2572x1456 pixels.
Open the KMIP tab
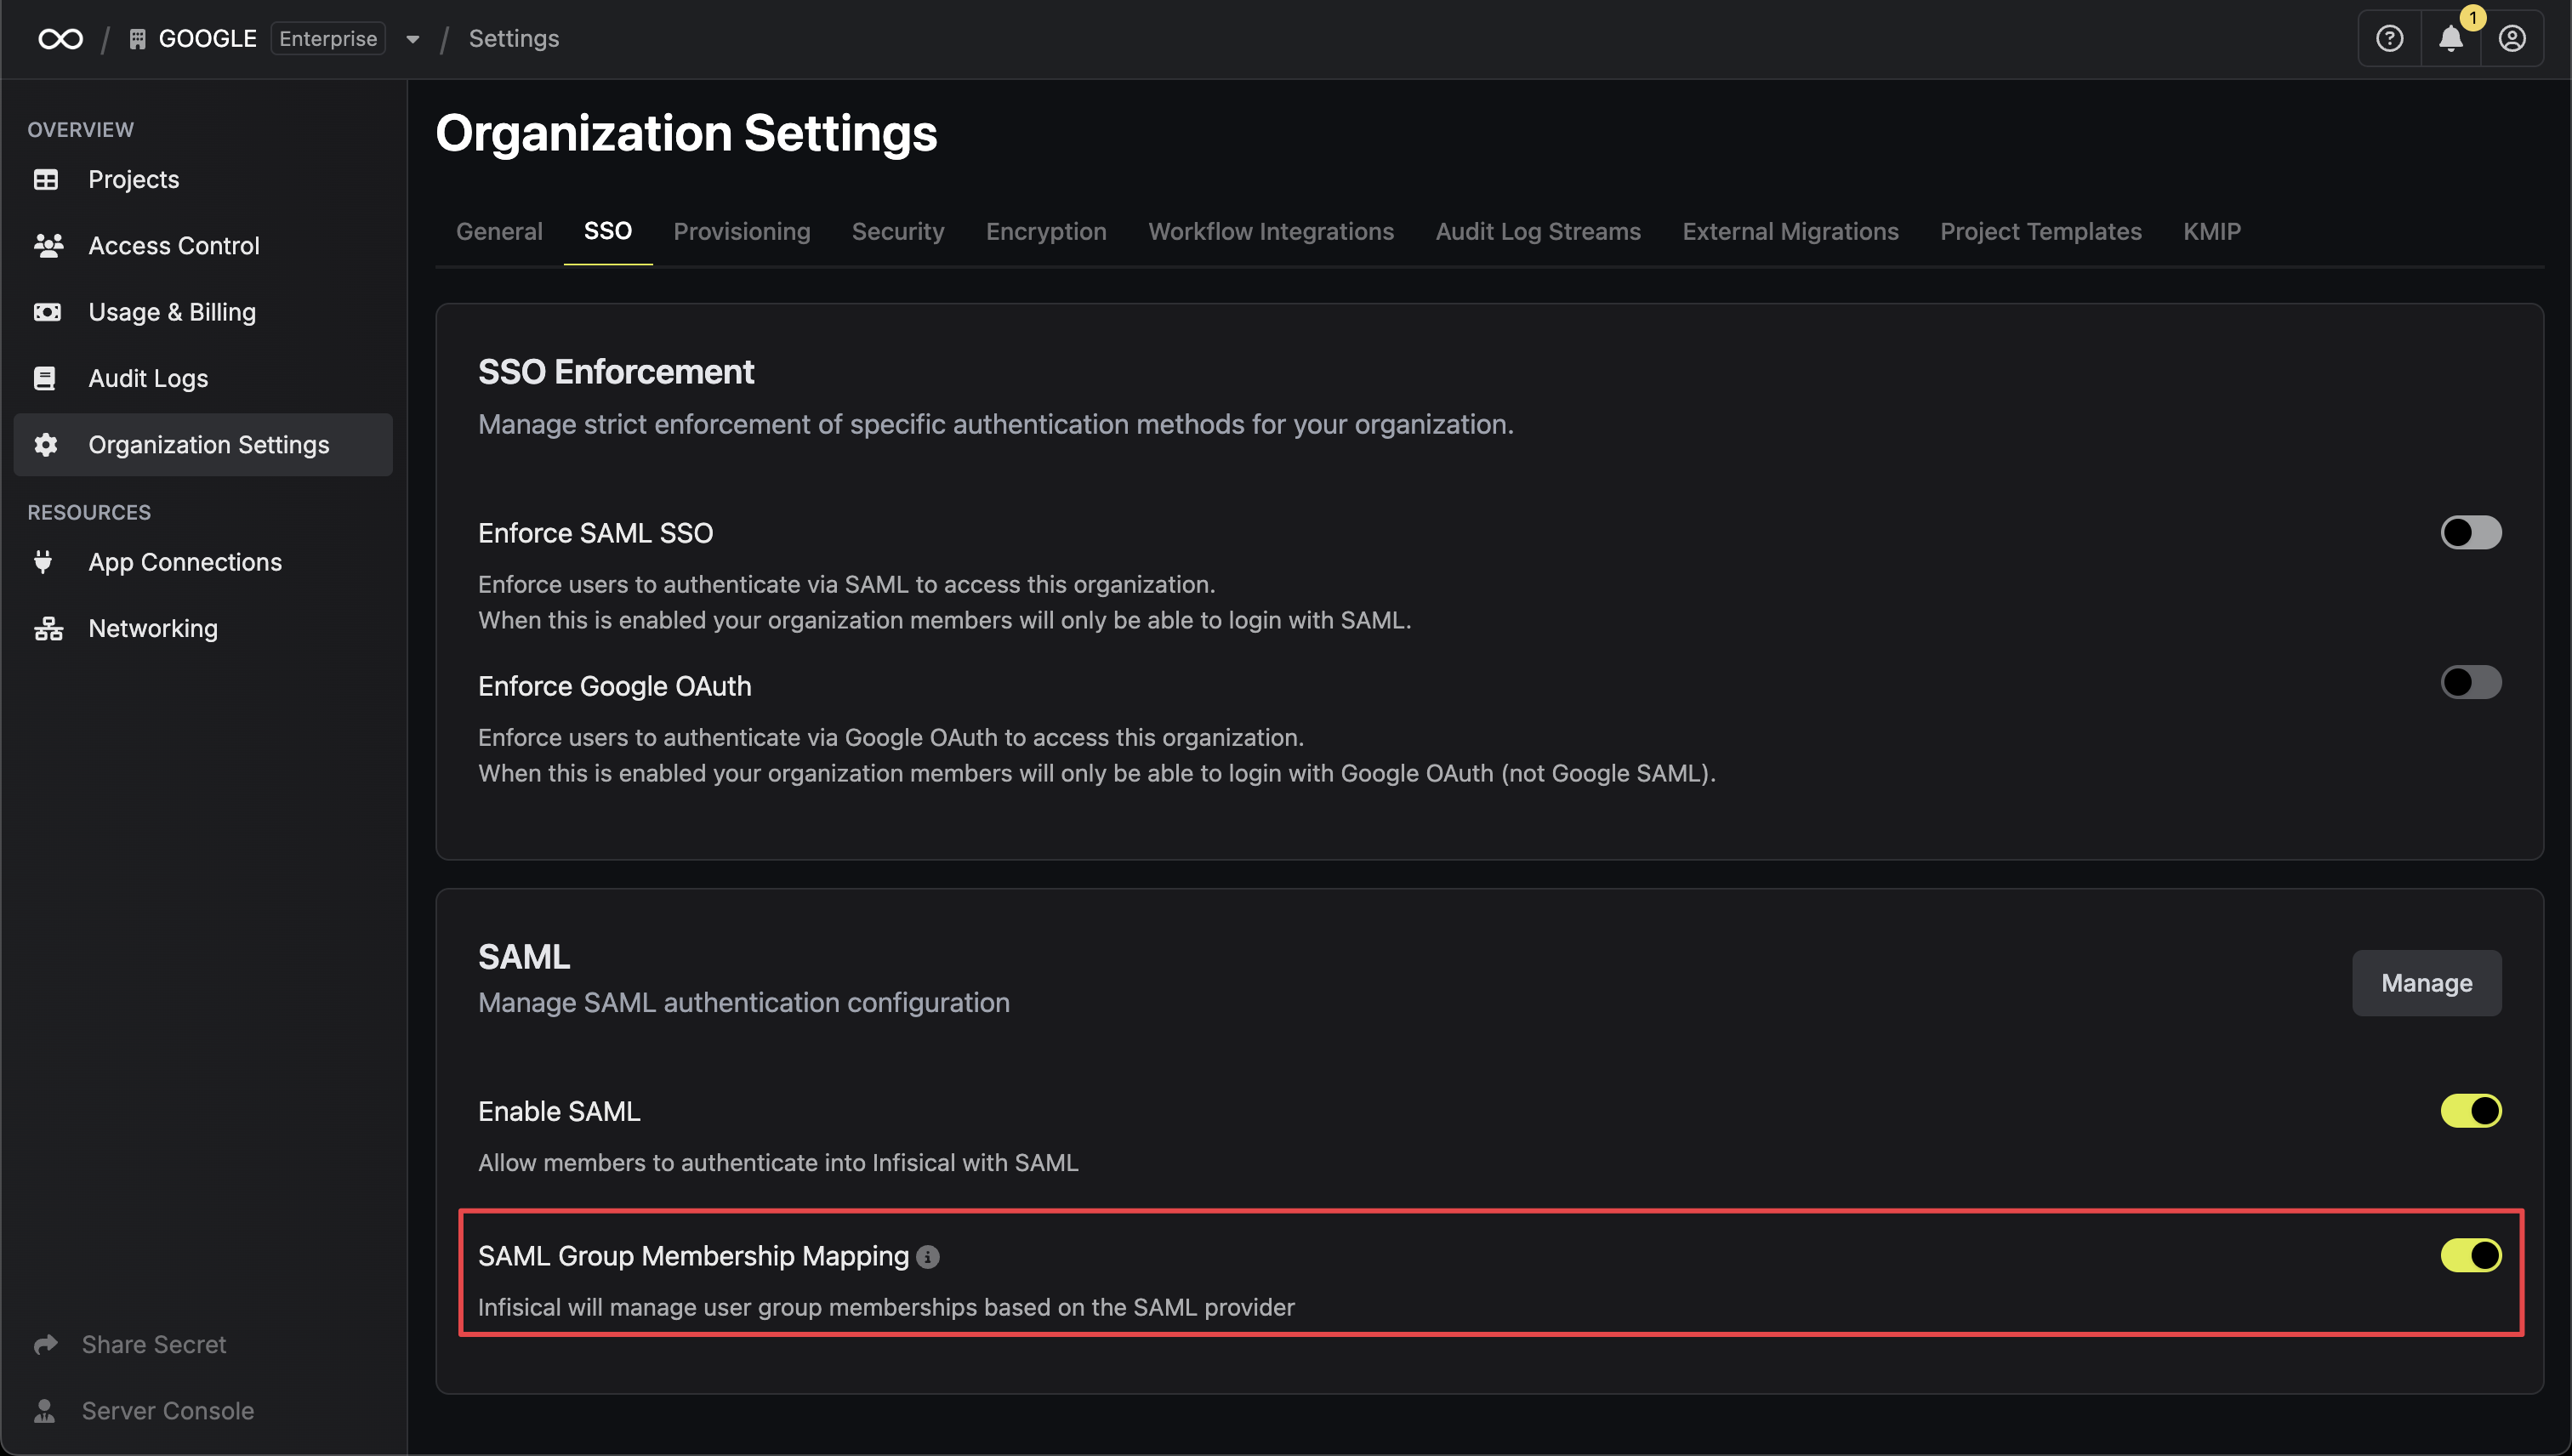[2211, 232]
